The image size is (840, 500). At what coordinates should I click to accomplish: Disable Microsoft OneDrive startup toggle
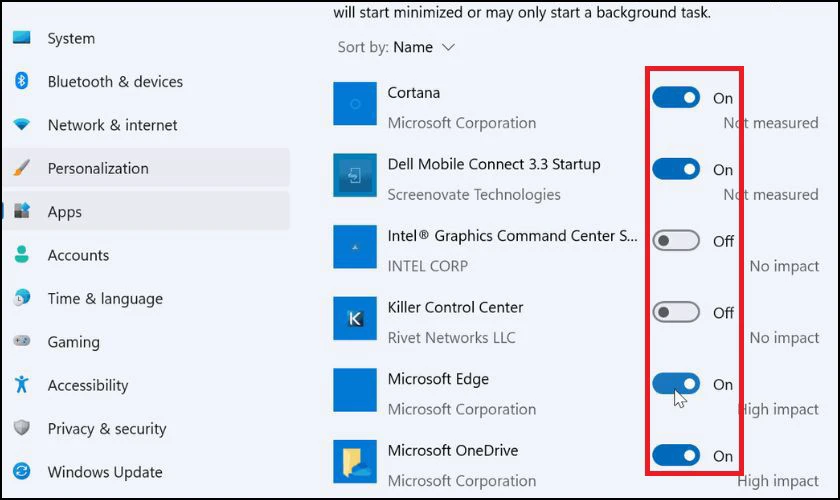coord(676,455)
